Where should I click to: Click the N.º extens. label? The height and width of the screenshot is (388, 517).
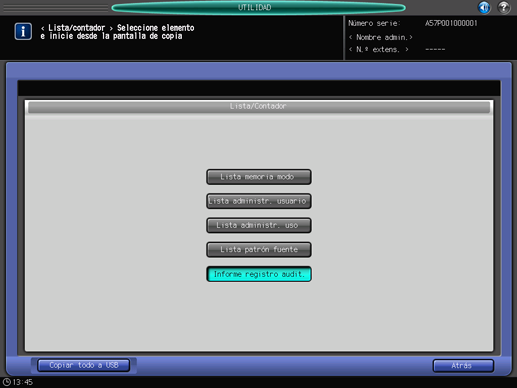click(x=379, y=50)
